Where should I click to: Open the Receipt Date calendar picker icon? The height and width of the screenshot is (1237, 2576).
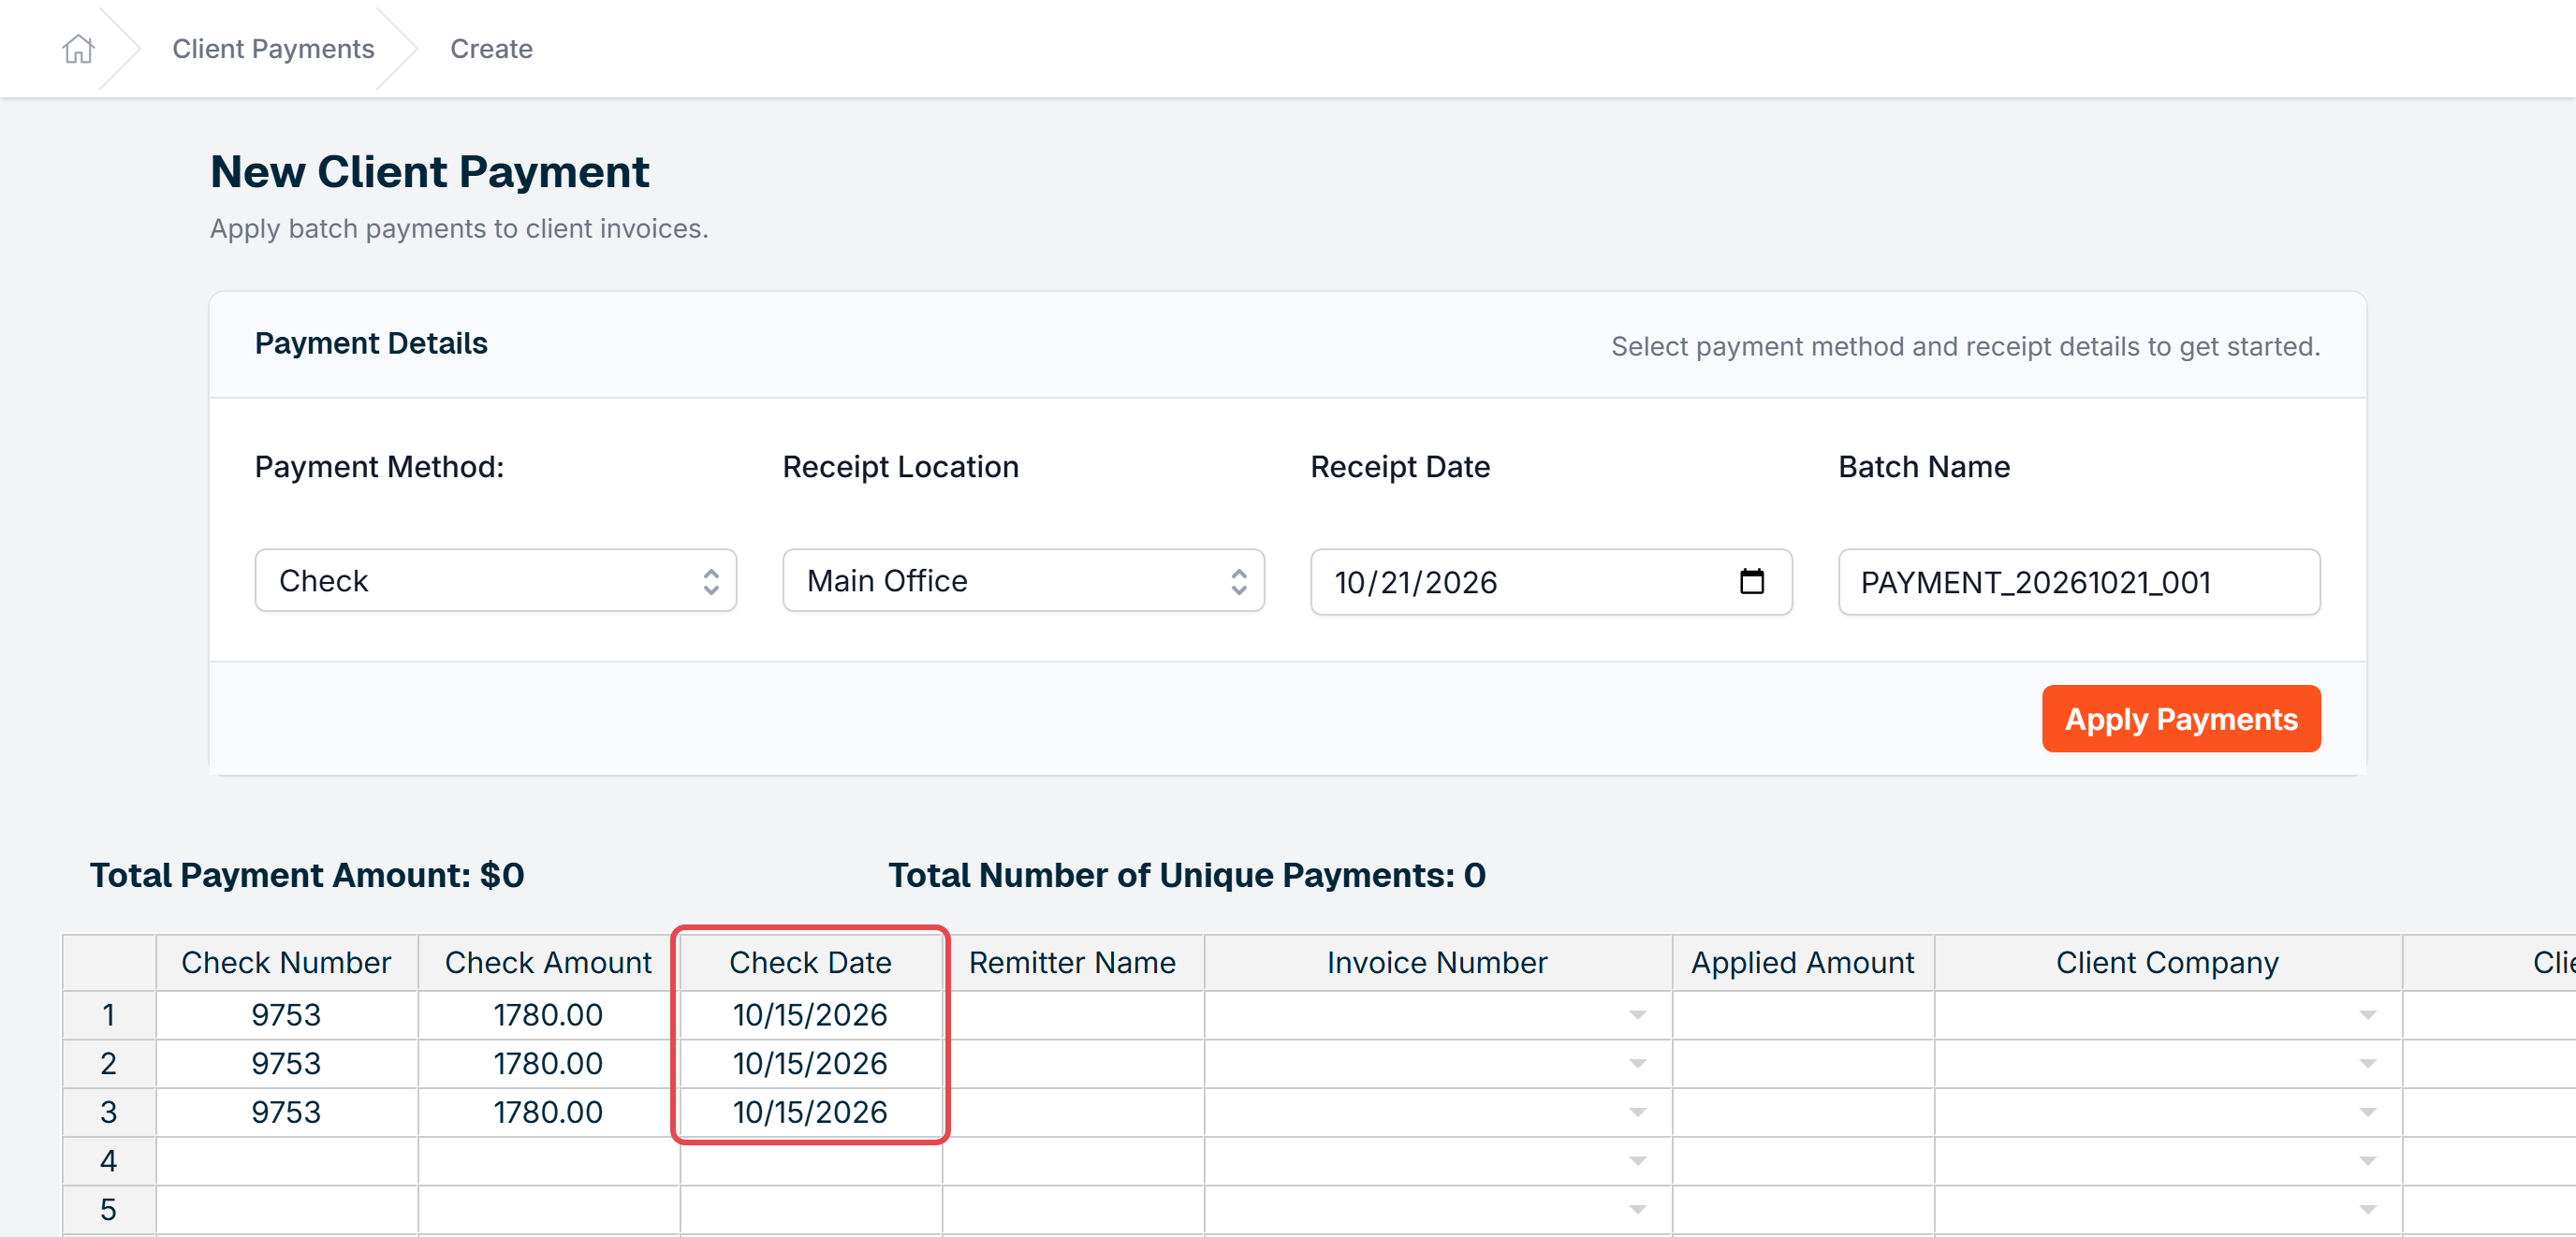[1751, 581]
